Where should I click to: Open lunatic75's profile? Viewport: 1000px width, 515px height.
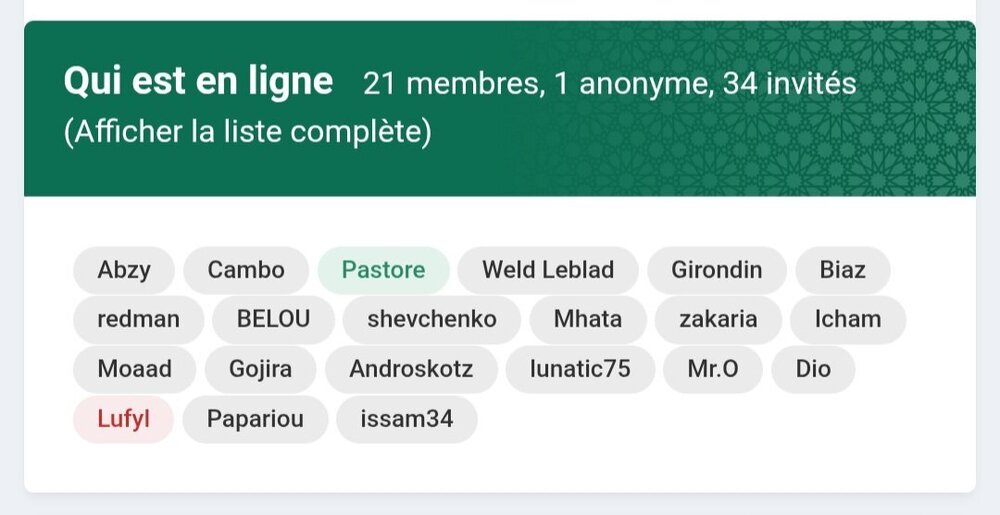tap(580, 369)
